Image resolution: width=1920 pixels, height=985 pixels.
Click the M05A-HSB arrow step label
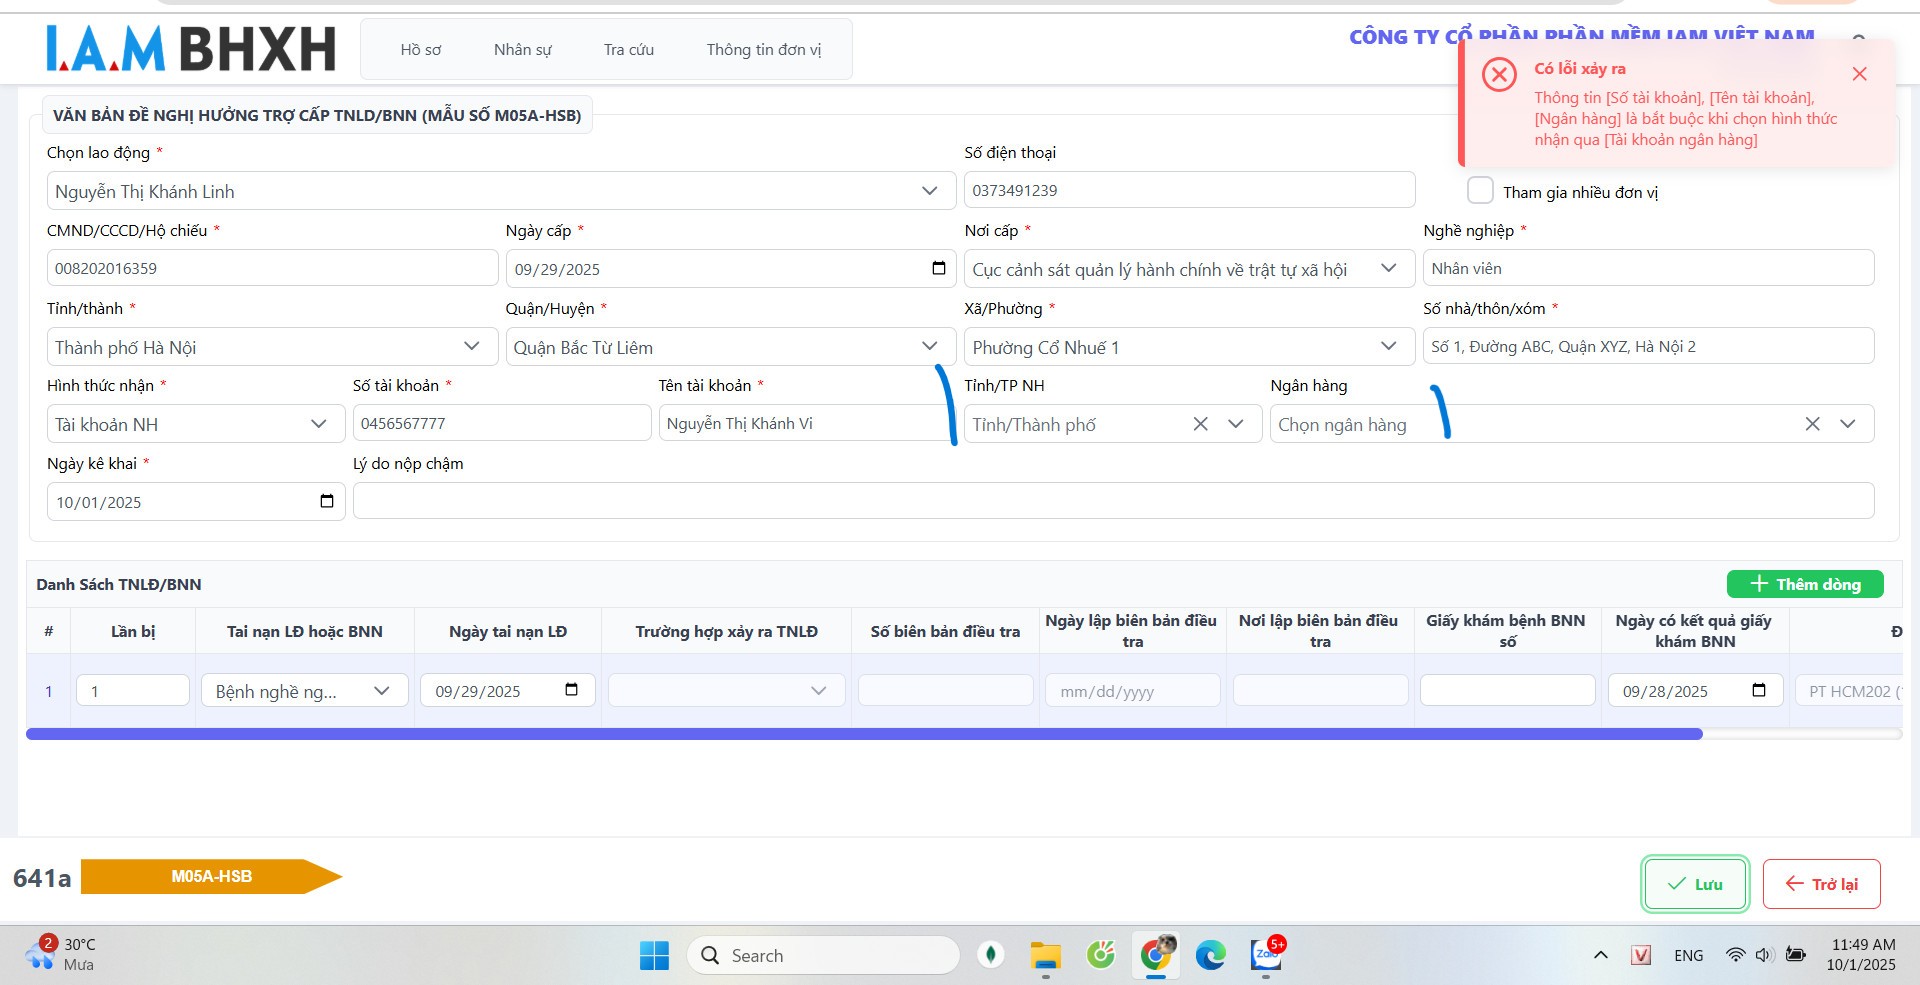click(x=211, y=877)
